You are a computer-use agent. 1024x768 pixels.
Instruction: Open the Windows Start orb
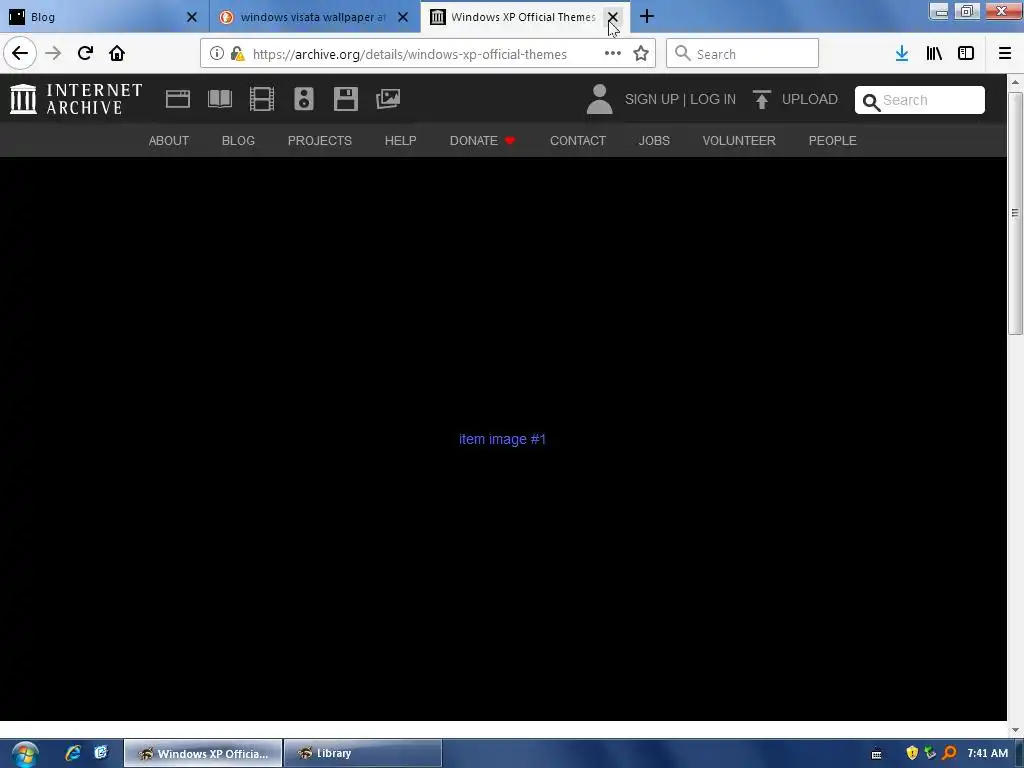tap(25, 754)
